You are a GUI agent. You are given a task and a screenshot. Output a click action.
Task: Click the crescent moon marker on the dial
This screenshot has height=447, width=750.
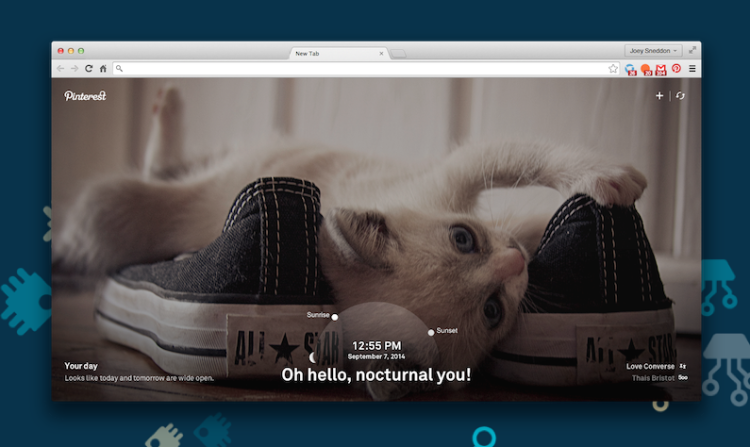[x=313, y=357]
